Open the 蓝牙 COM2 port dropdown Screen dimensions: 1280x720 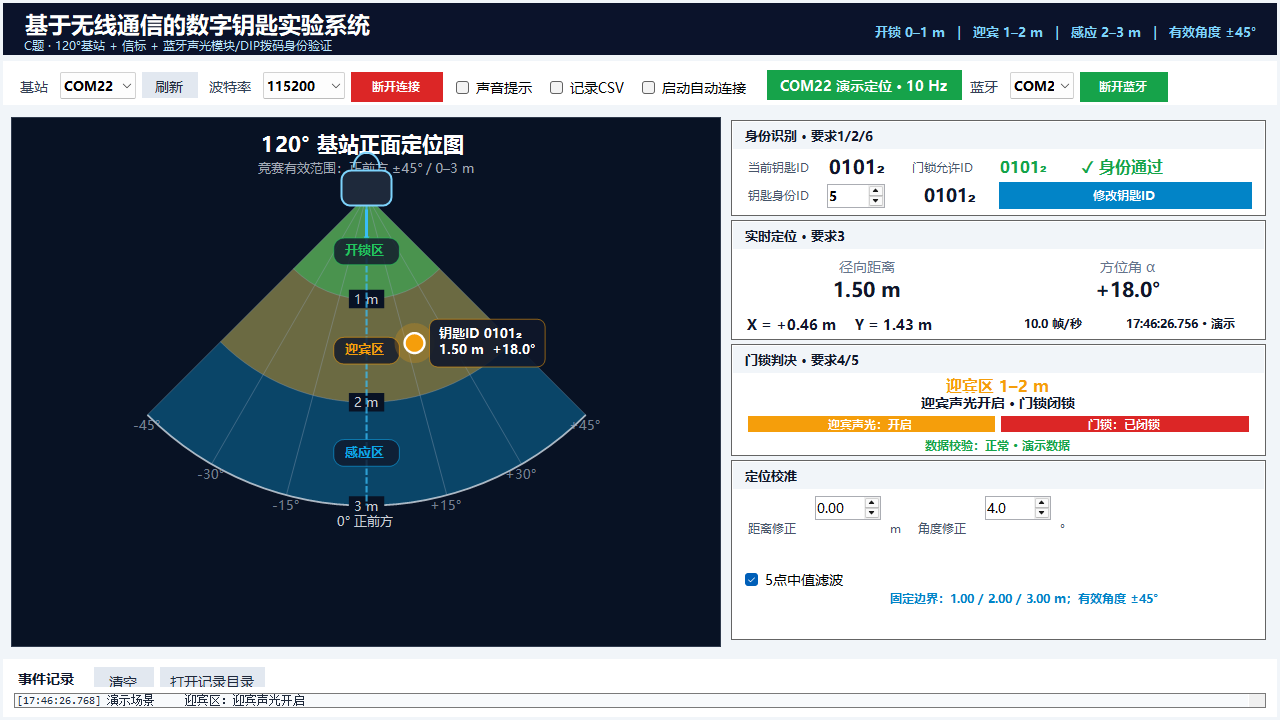point(1042,86)
